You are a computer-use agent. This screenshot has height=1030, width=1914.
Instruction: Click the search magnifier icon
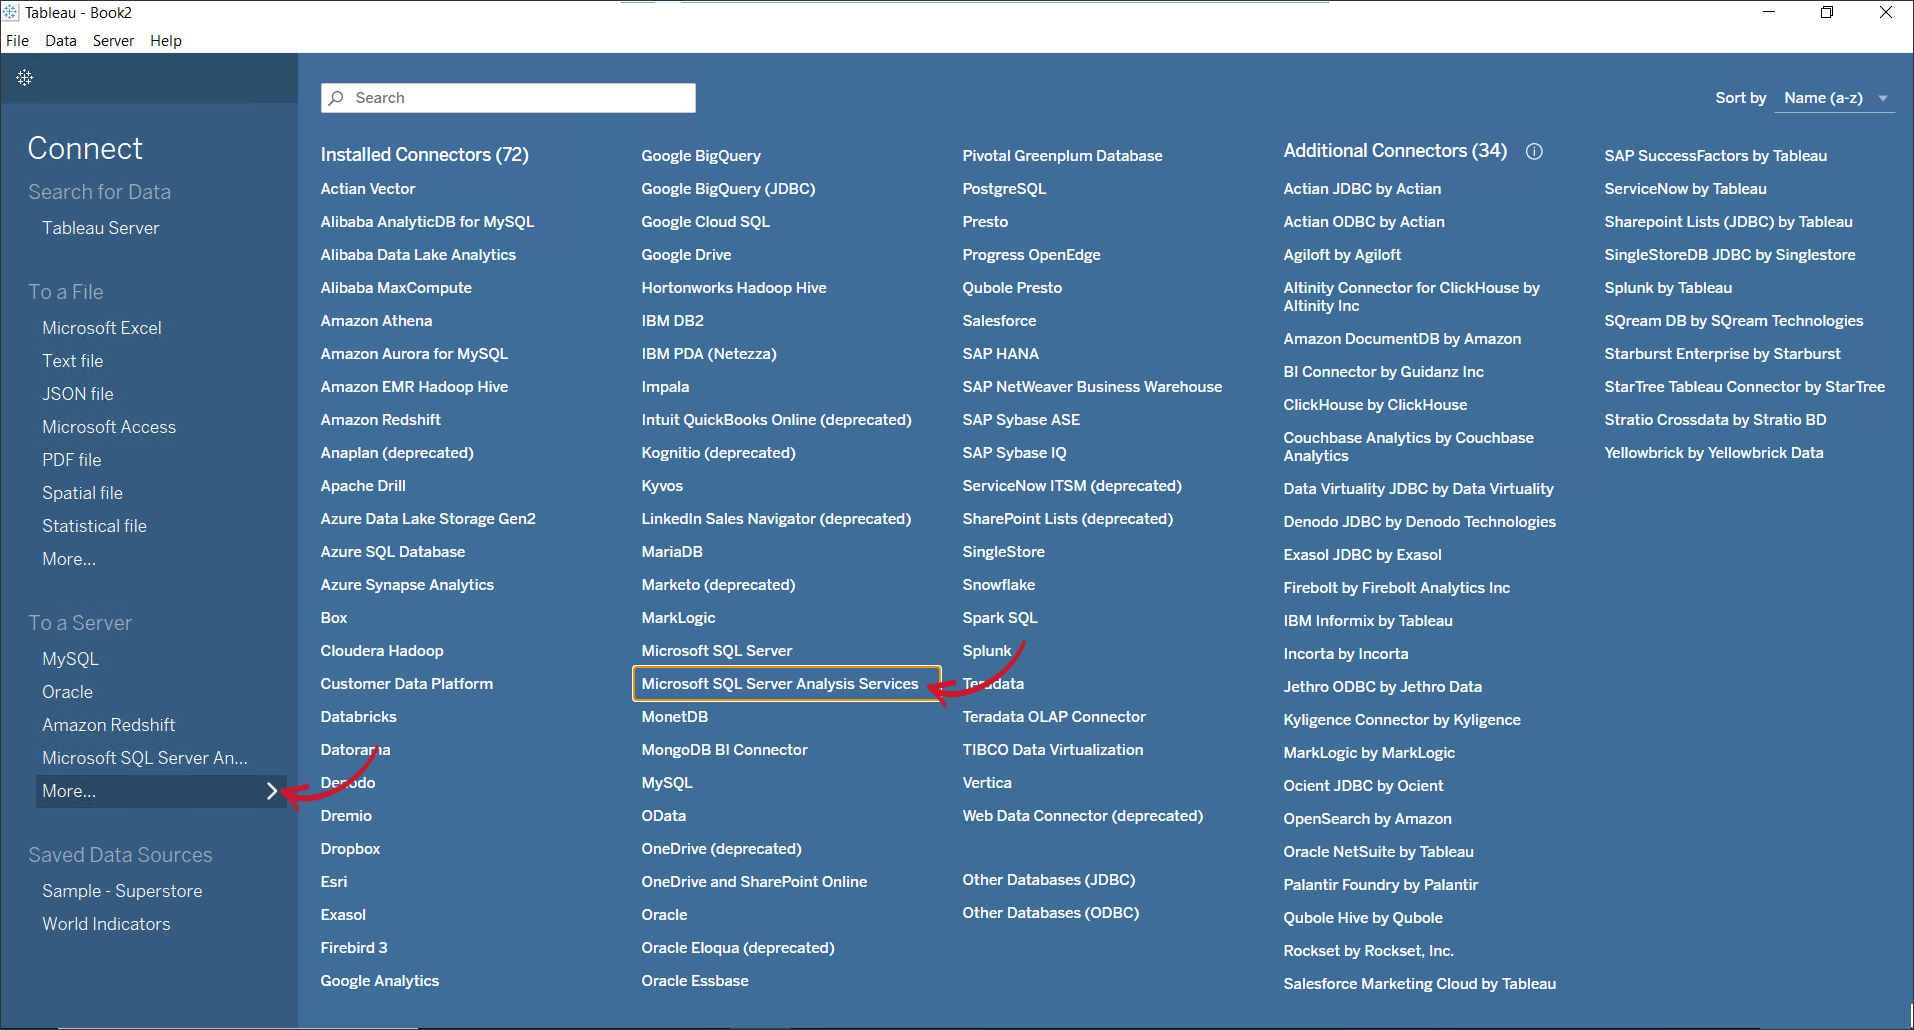pyautogui.click(x=337, y=98)
